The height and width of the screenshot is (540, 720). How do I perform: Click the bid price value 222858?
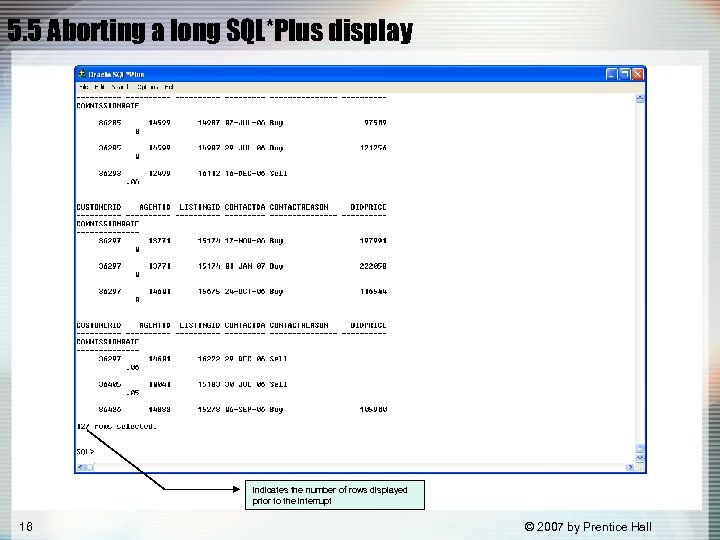click(373, 266)
